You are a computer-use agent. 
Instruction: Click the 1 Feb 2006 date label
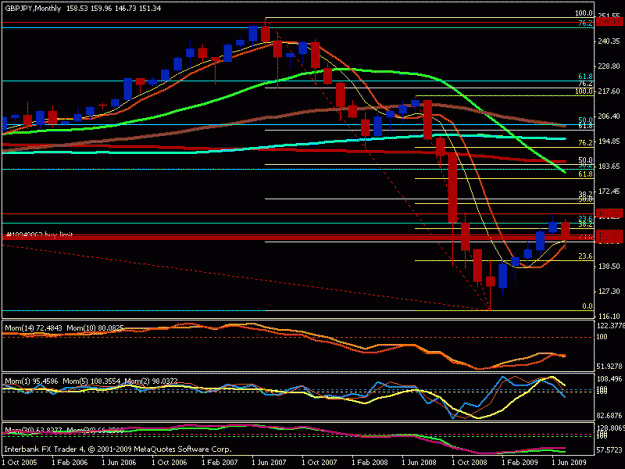point(70,462)
